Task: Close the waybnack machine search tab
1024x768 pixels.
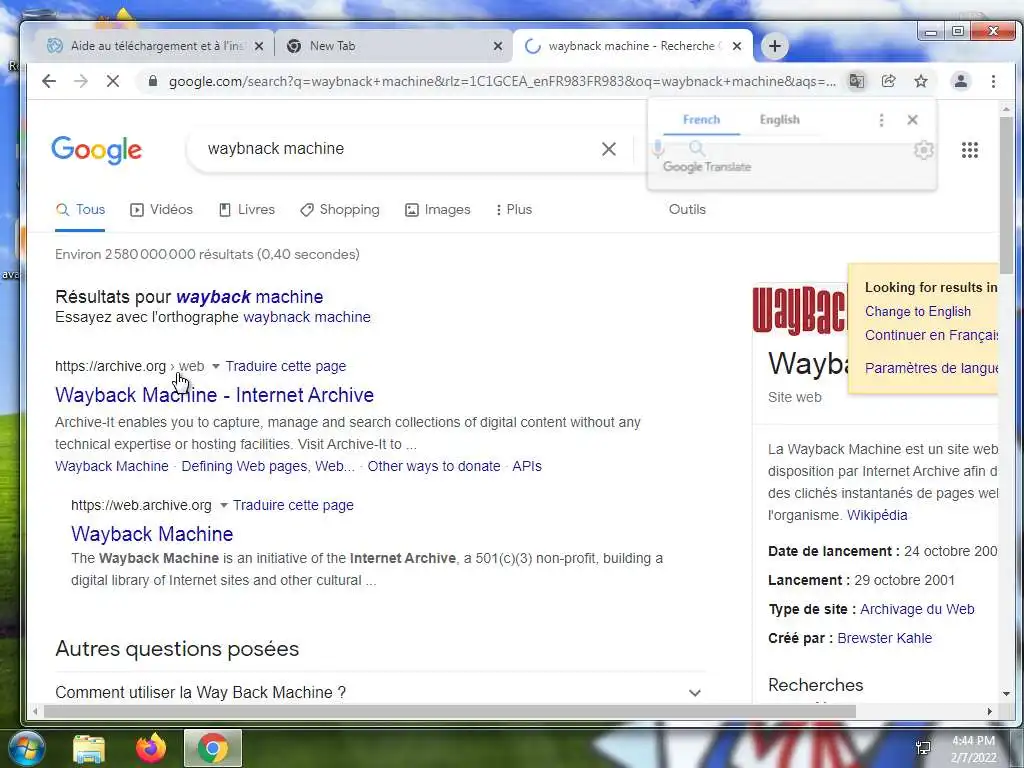Action: coord(737,46)
